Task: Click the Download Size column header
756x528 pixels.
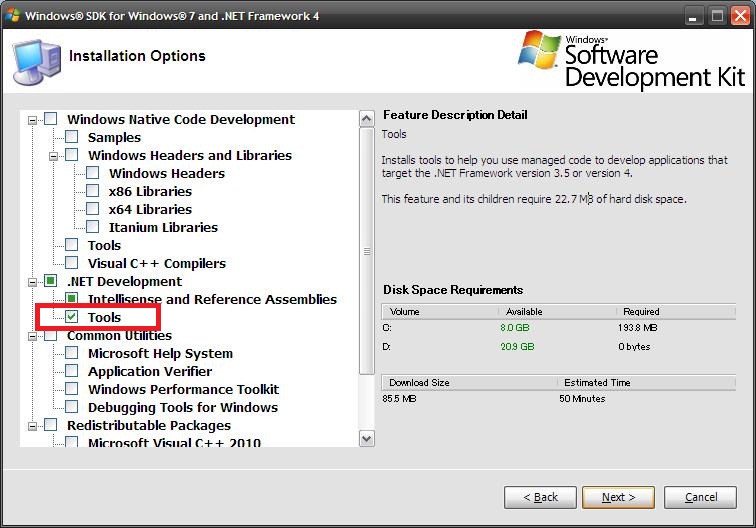Action: pyautogui.click(x=469, y=382)
